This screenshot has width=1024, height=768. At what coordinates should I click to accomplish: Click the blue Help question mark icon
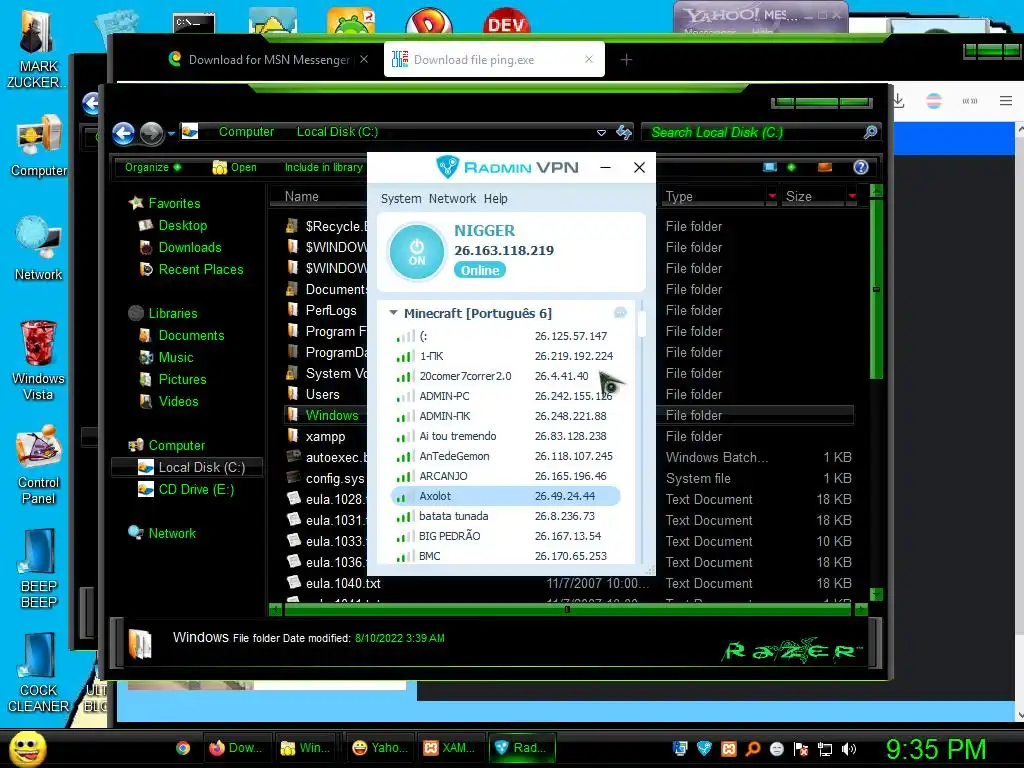tap(861, 167)
